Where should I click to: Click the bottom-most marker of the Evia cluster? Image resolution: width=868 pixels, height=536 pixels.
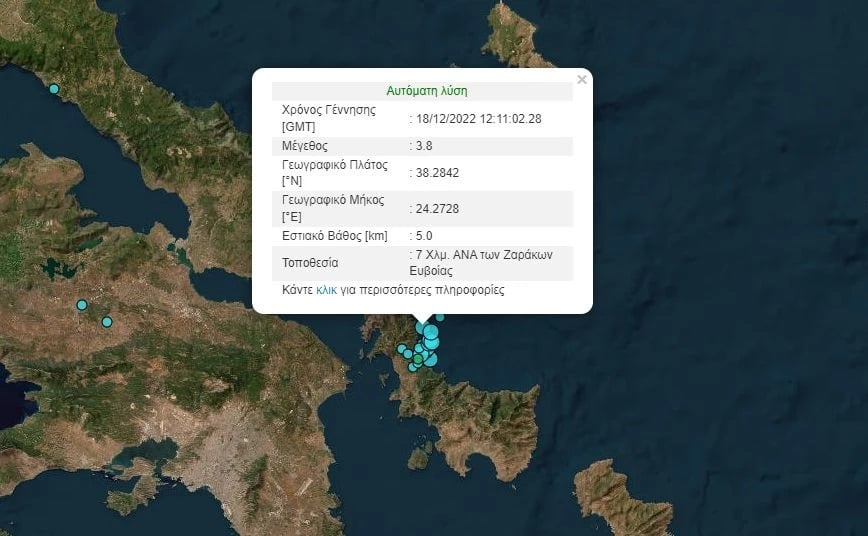[x=413, y=367]
